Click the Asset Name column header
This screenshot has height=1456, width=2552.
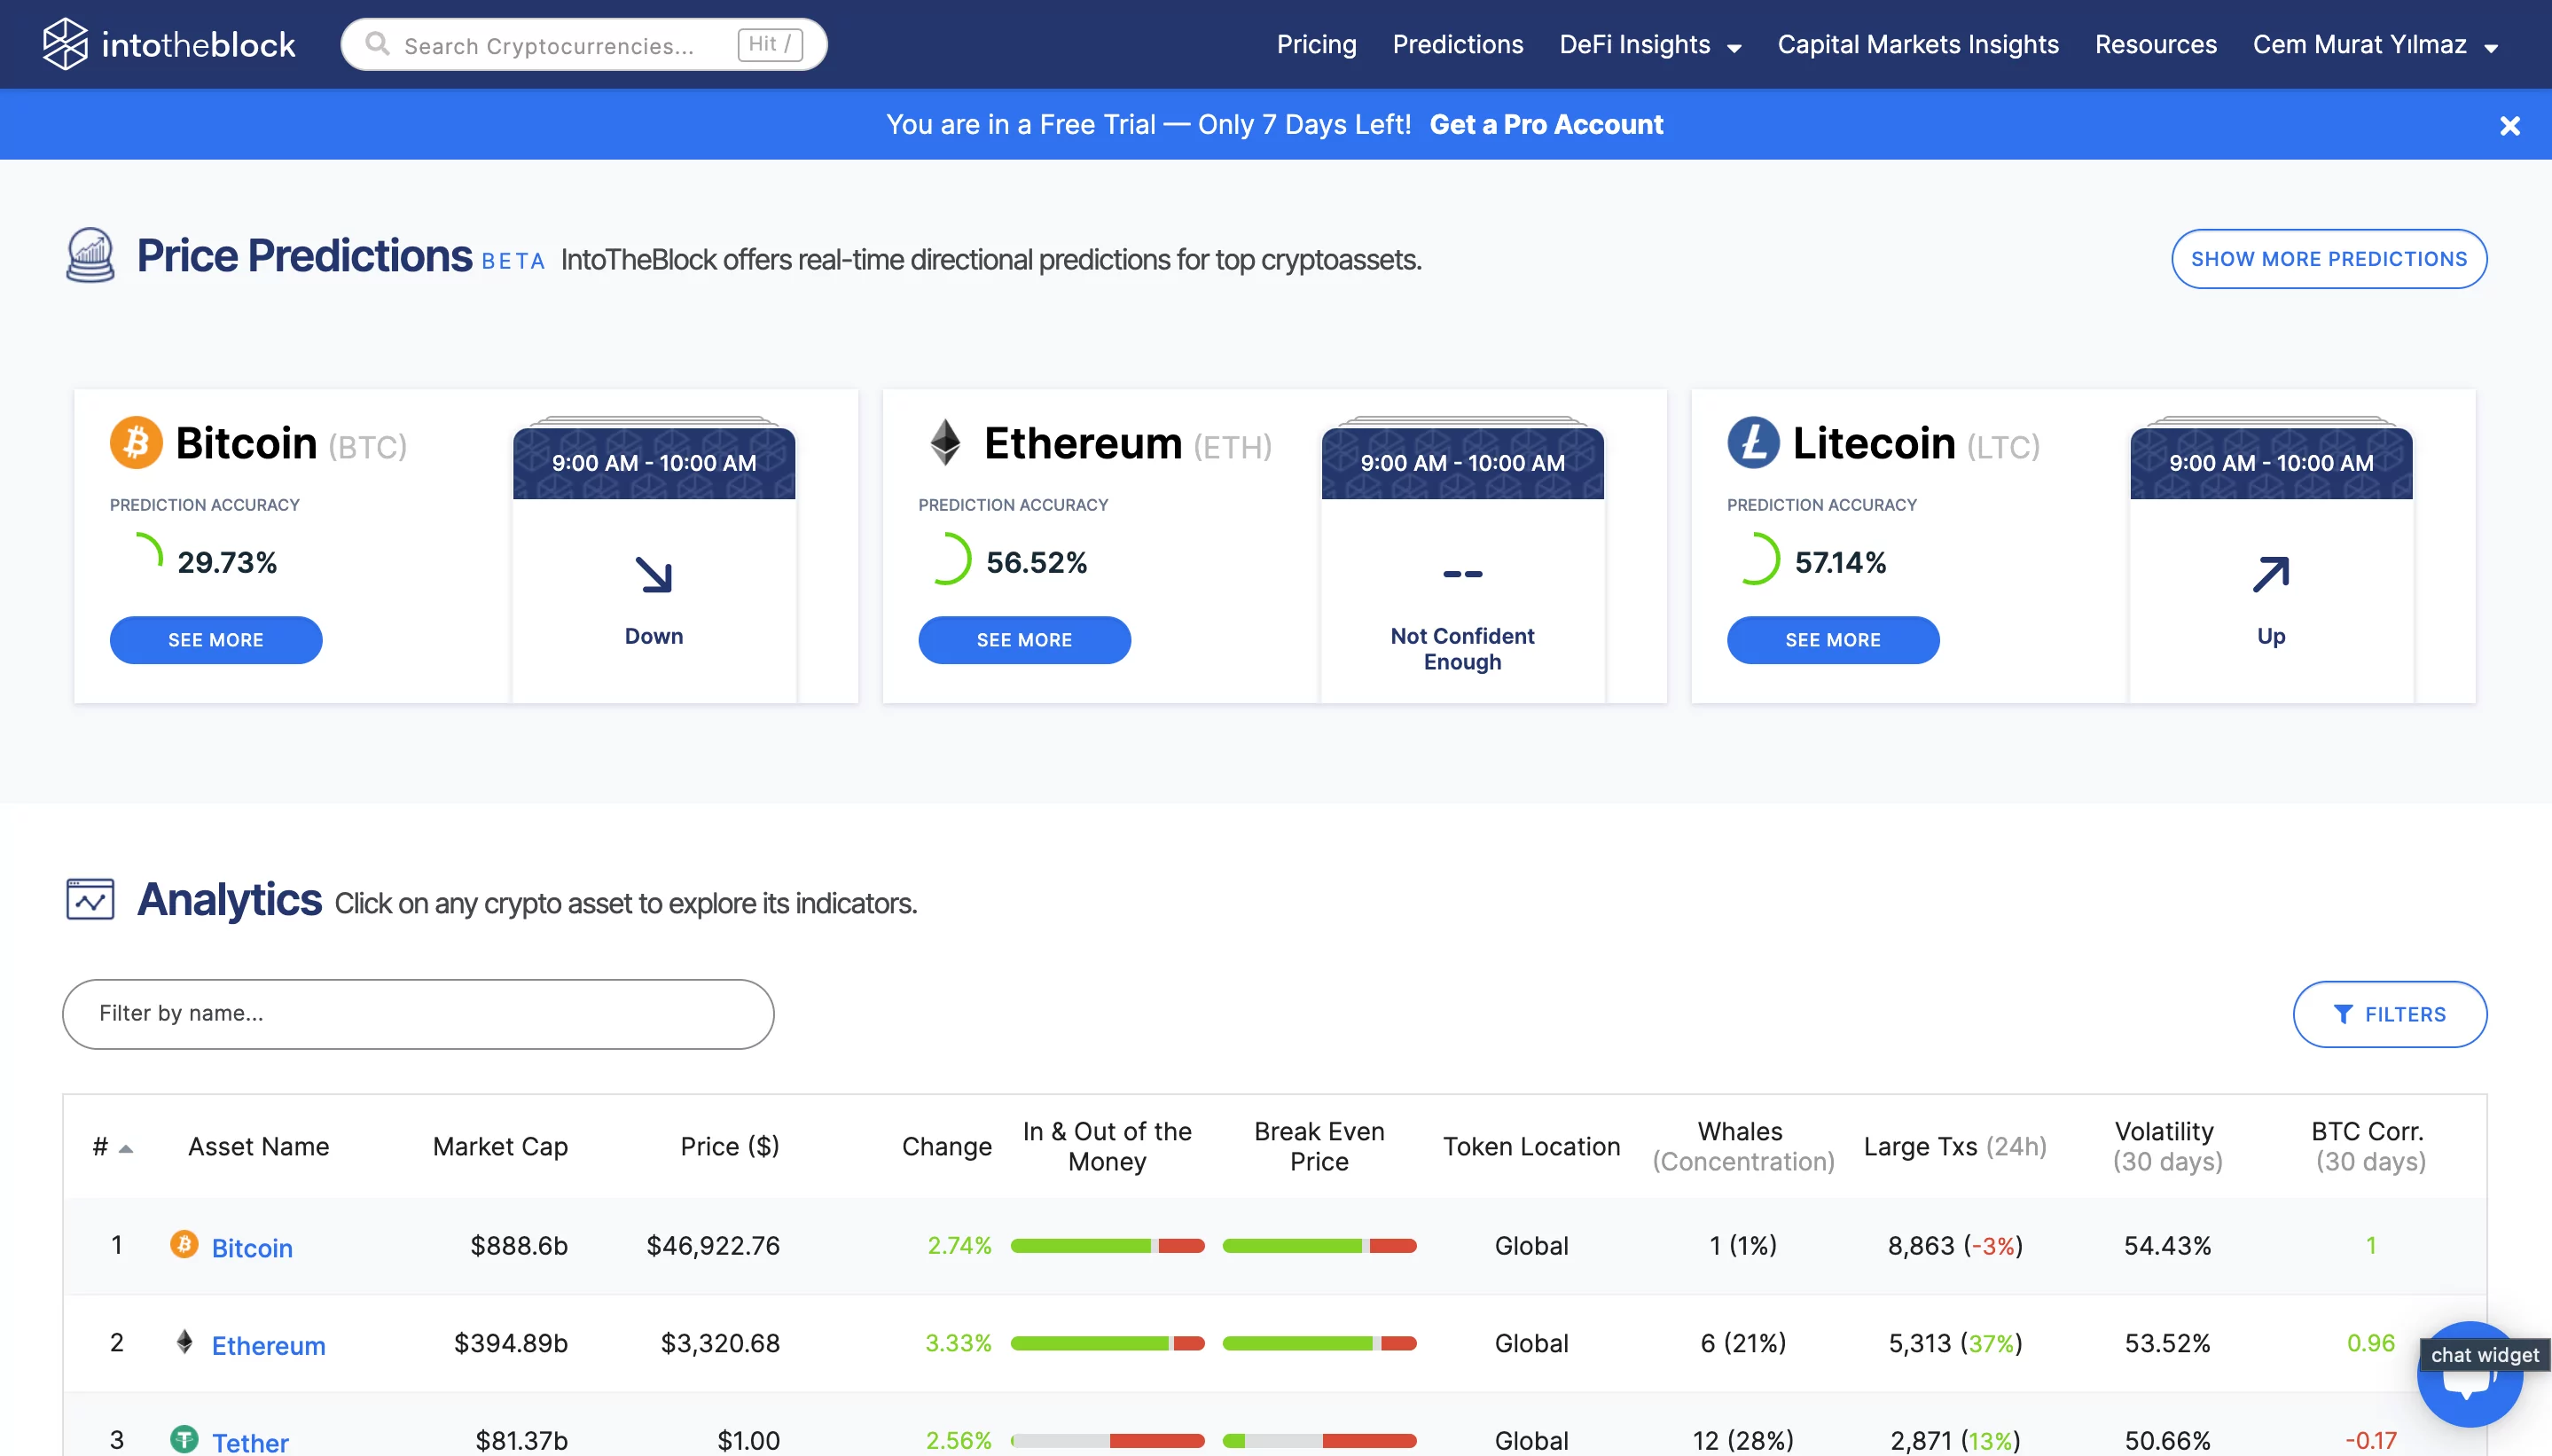(x=258, y=1146)
